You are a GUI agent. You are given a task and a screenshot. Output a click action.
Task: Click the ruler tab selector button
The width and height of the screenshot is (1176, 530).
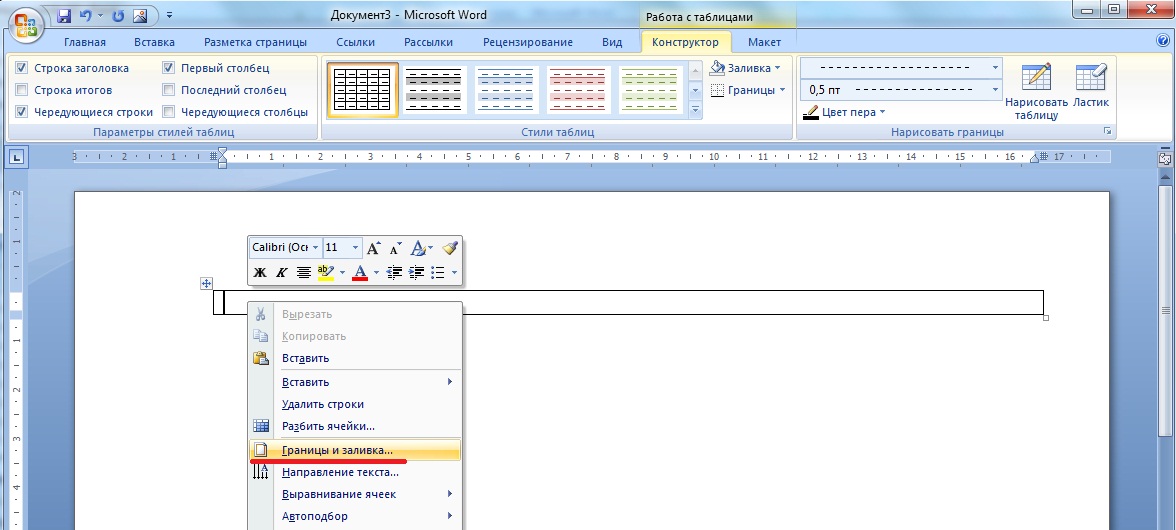click(17, 157)
